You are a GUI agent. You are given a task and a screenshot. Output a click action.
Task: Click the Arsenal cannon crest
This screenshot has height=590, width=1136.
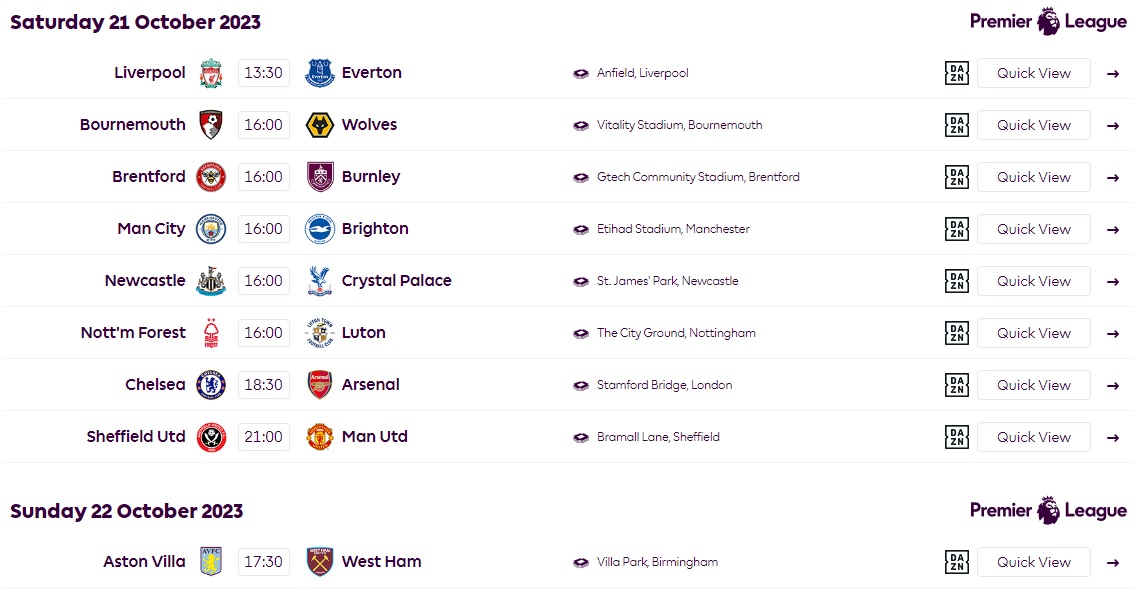click(x=320, y=385)
